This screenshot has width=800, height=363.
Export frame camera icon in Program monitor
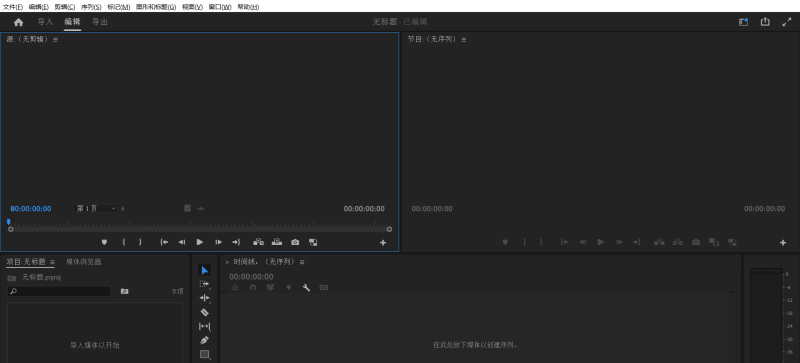(696, 242)
